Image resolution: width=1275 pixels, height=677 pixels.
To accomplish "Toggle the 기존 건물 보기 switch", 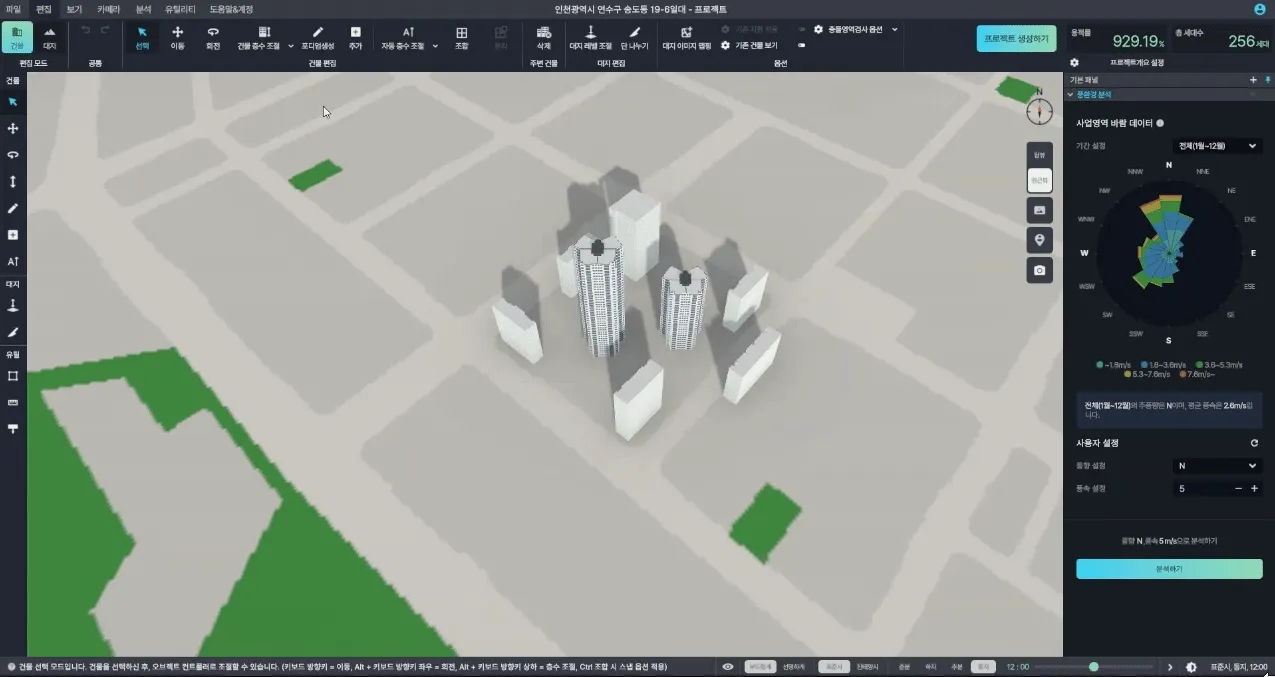I will click(x=802, y=46).
